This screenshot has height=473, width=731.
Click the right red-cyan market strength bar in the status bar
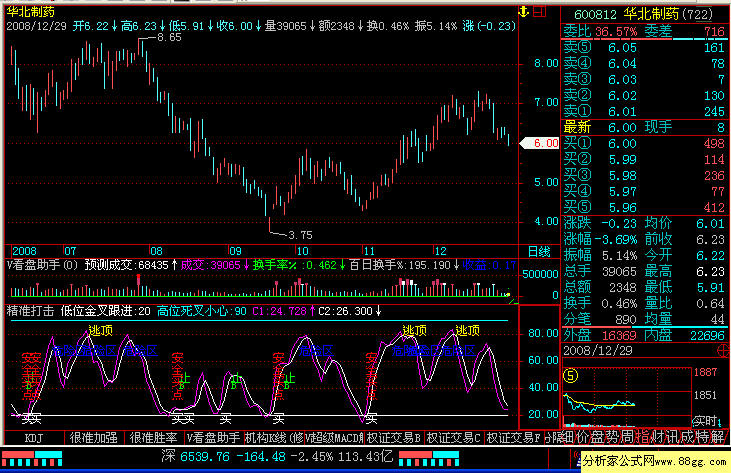coord(429,458)
